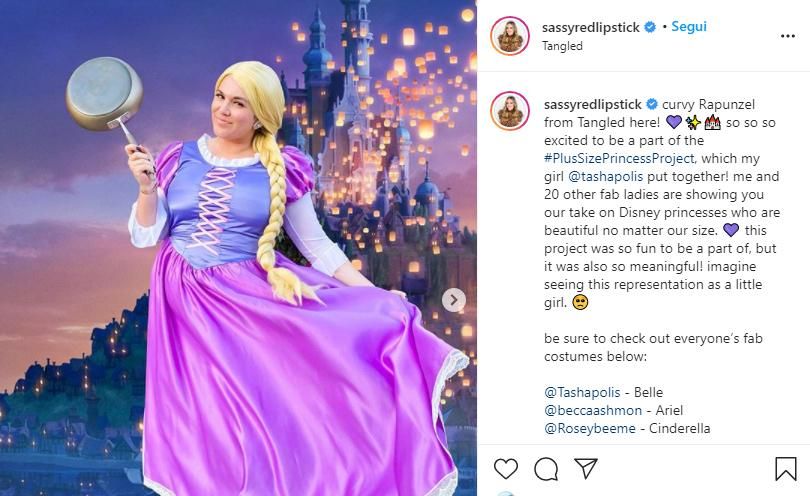Image resolution: width=810 pixels, height=496 pixels.
Task: Visit the @beccaashmon profile link
Action: coord(593,410)
